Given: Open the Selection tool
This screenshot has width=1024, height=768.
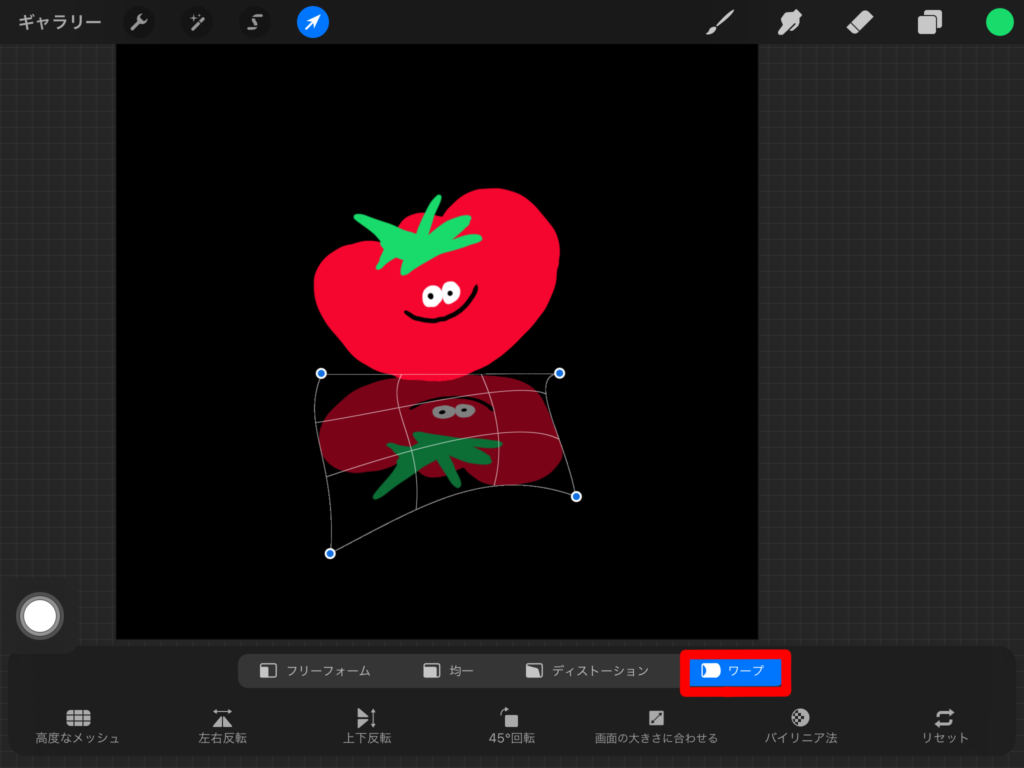Looking at the screenshot, I should 253,22.
